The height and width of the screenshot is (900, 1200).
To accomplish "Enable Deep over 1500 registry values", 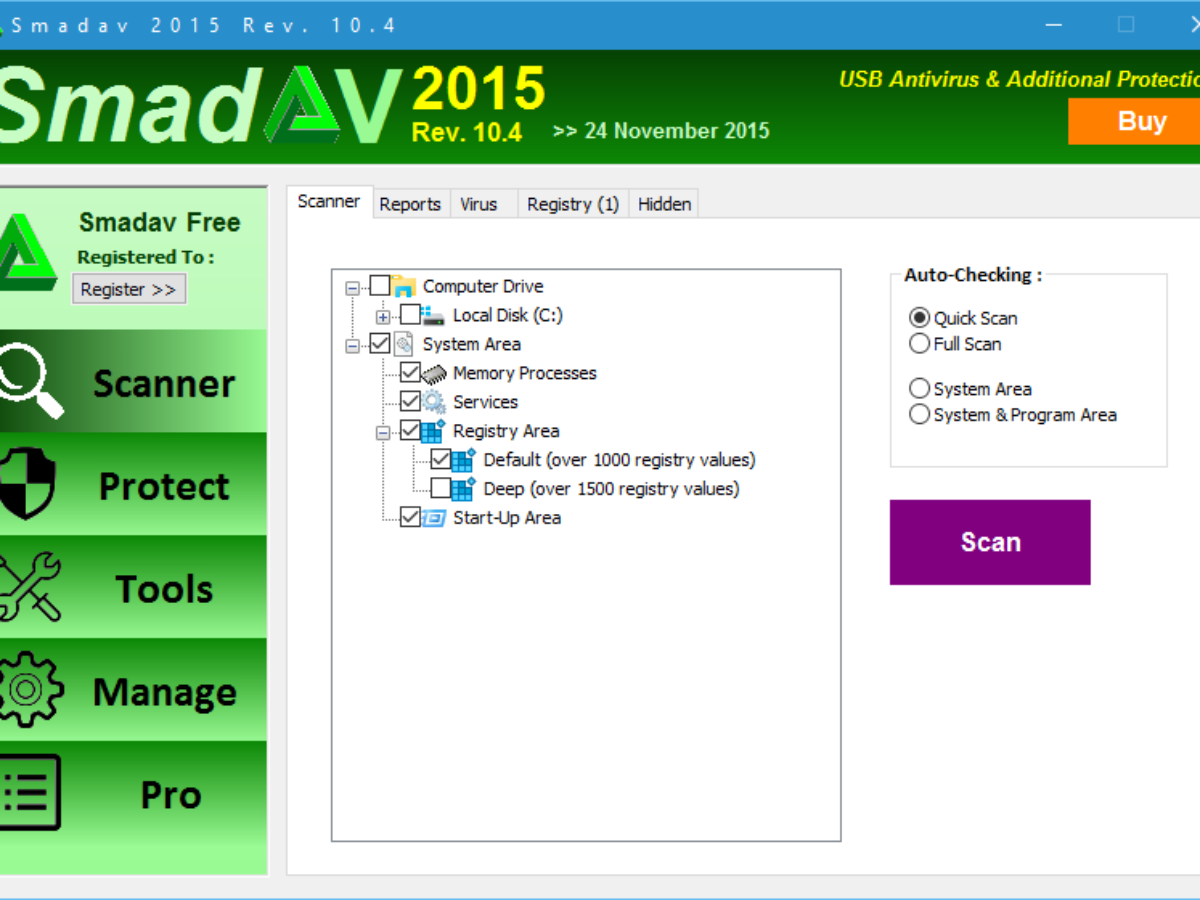I will [440, 489].
